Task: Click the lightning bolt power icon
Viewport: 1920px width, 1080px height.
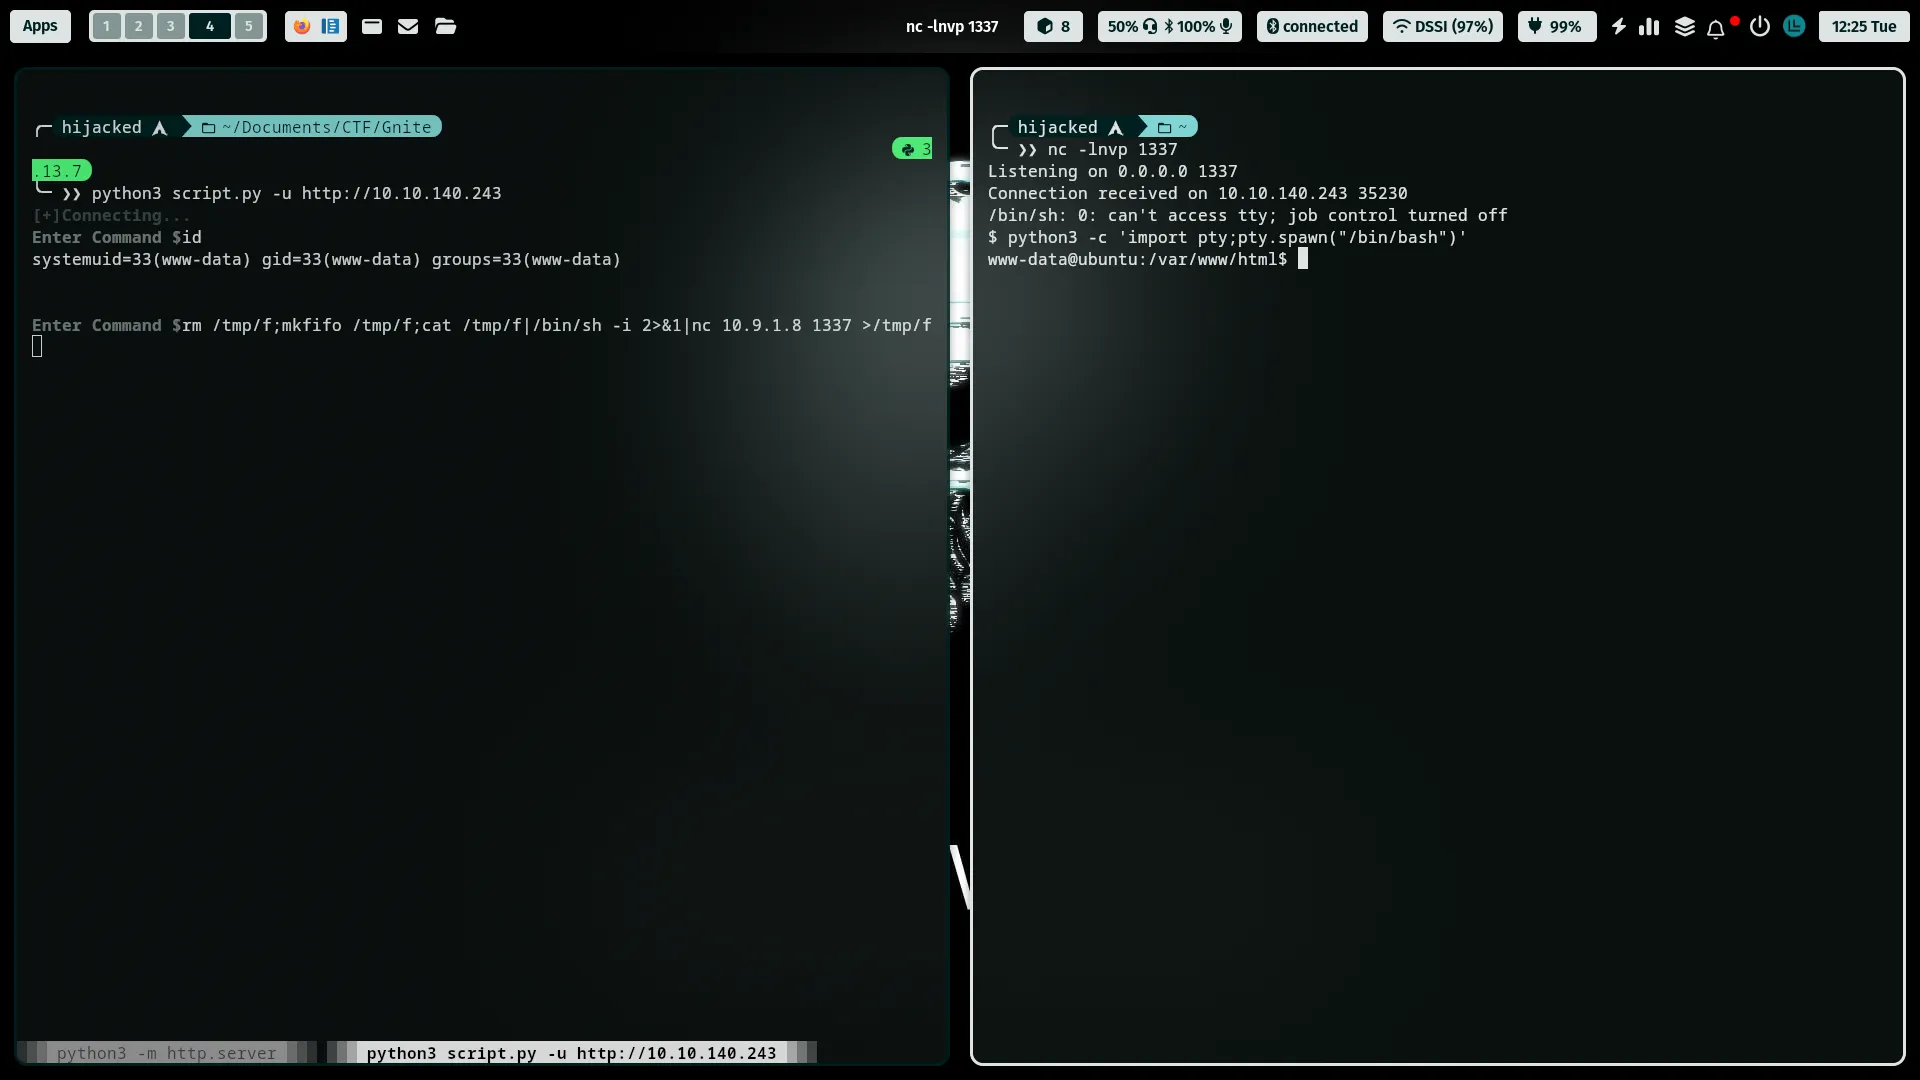Action: tap(1619, 26)
